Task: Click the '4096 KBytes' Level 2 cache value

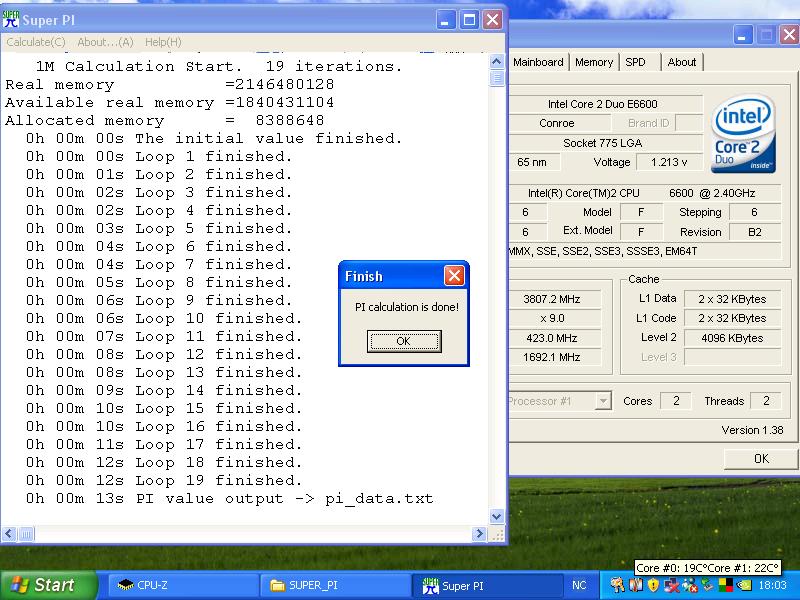Action: (732, 338)
